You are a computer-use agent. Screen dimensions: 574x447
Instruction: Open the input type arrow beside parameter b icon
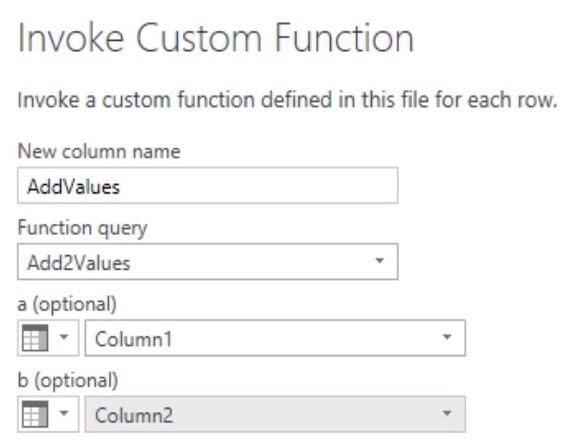64,413
